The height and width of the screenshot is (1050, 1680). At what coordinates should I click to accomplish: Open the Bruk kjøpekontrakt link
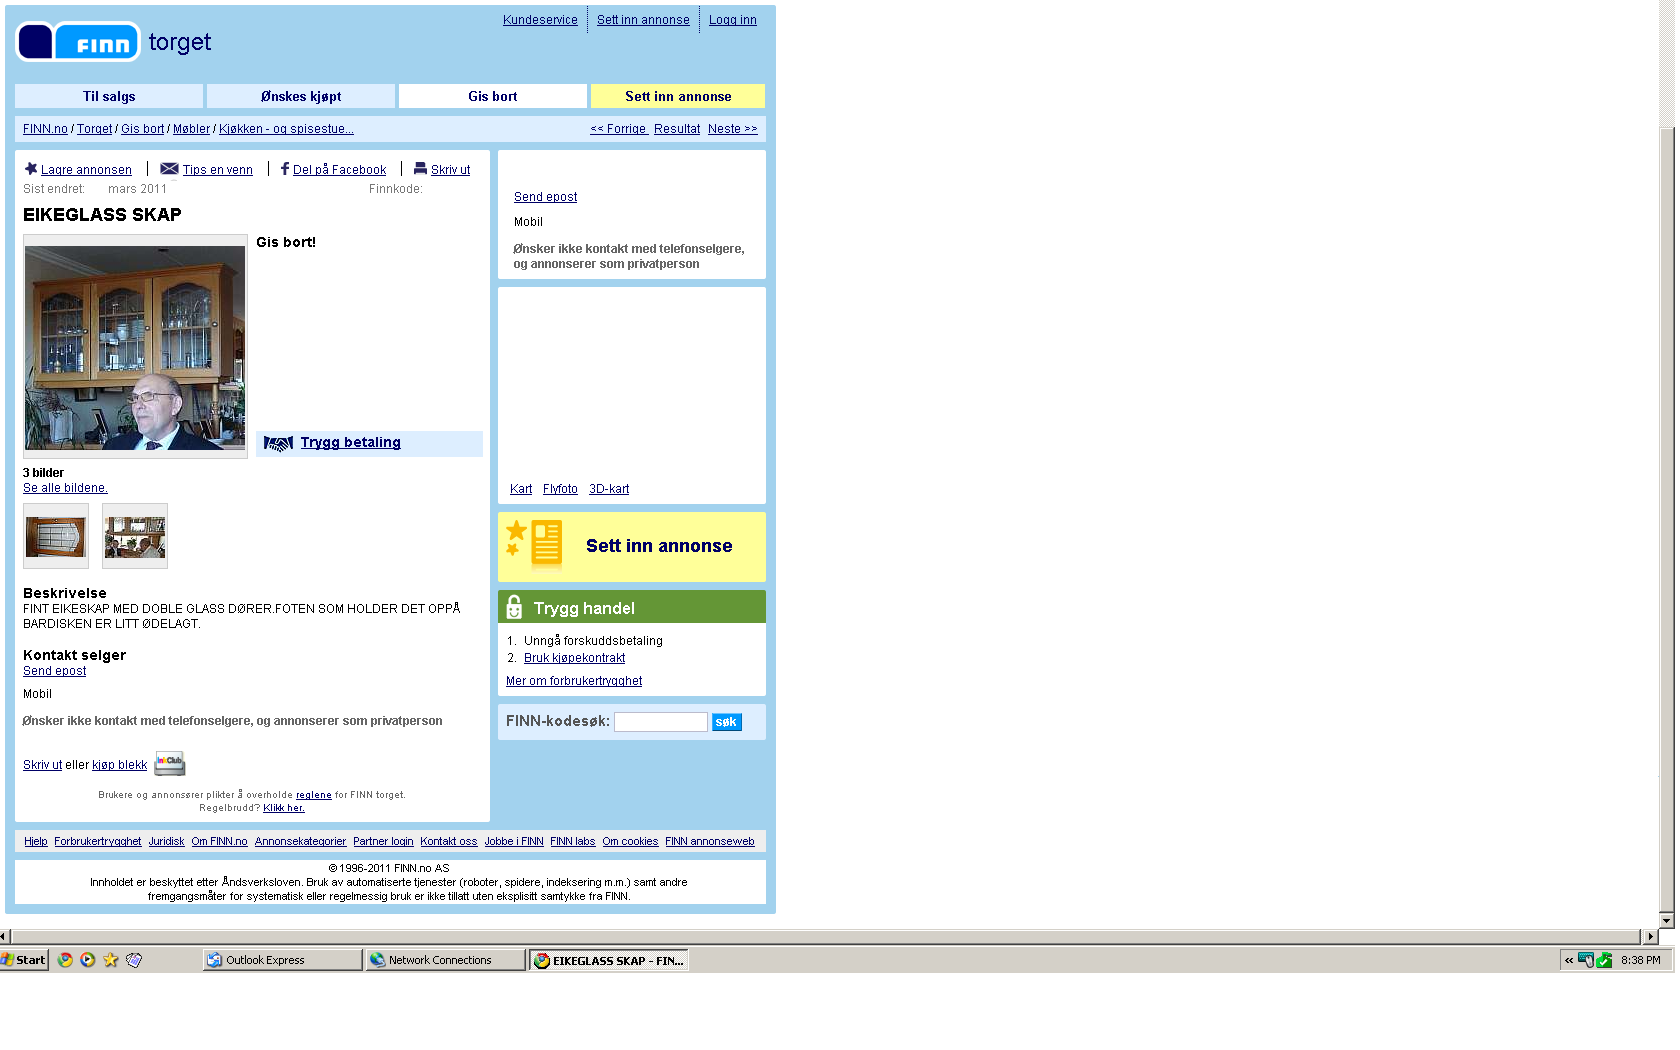tap(574, 658)
